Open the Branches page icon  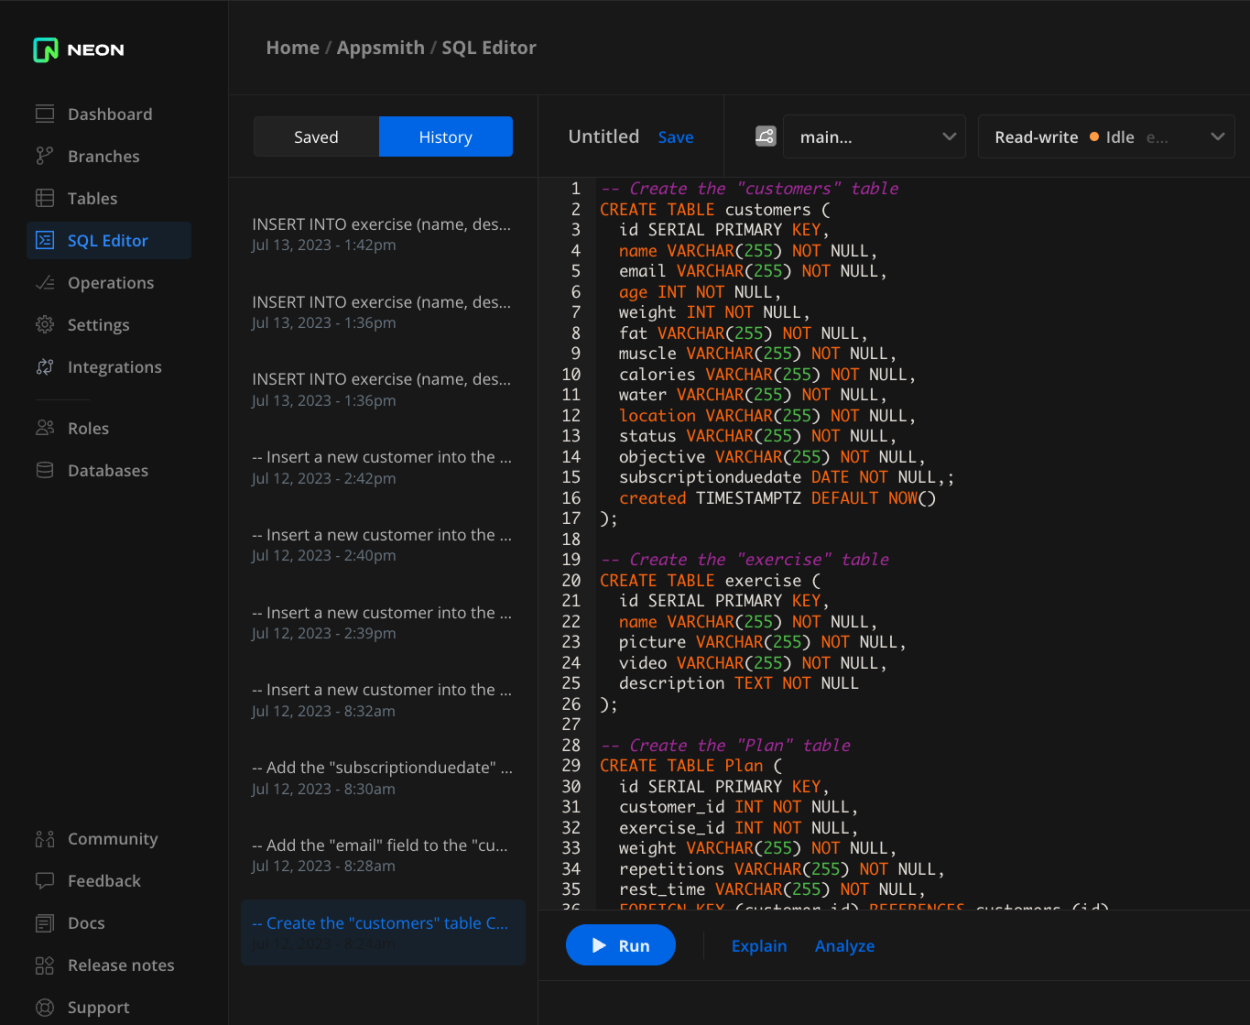44,156
